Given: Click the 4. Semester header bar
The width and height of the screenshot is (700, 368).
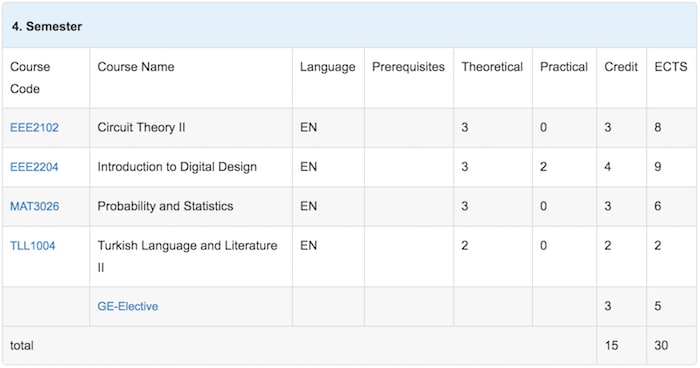Looking at the screenshot, I should coord(350,26).
